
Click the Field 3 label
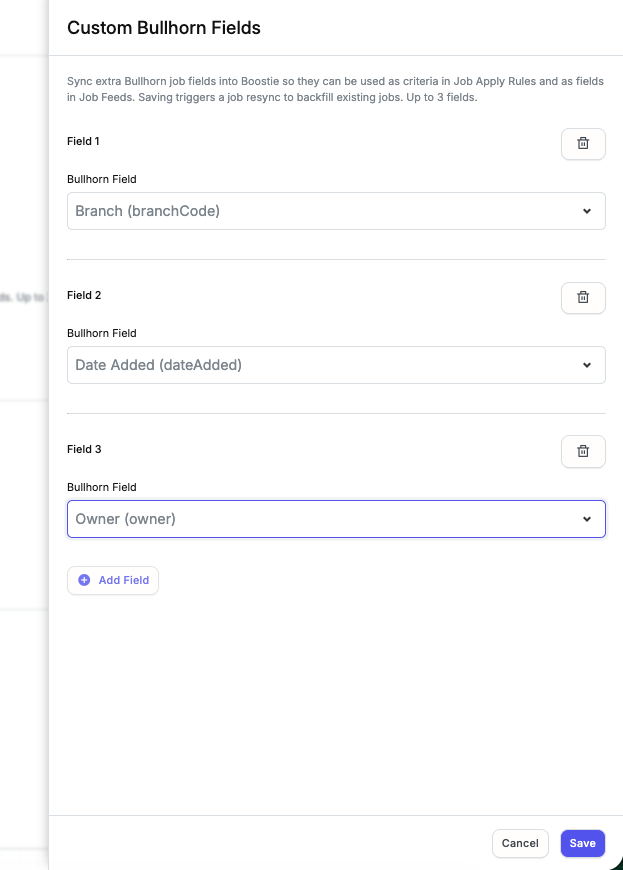tap(84, 449)
